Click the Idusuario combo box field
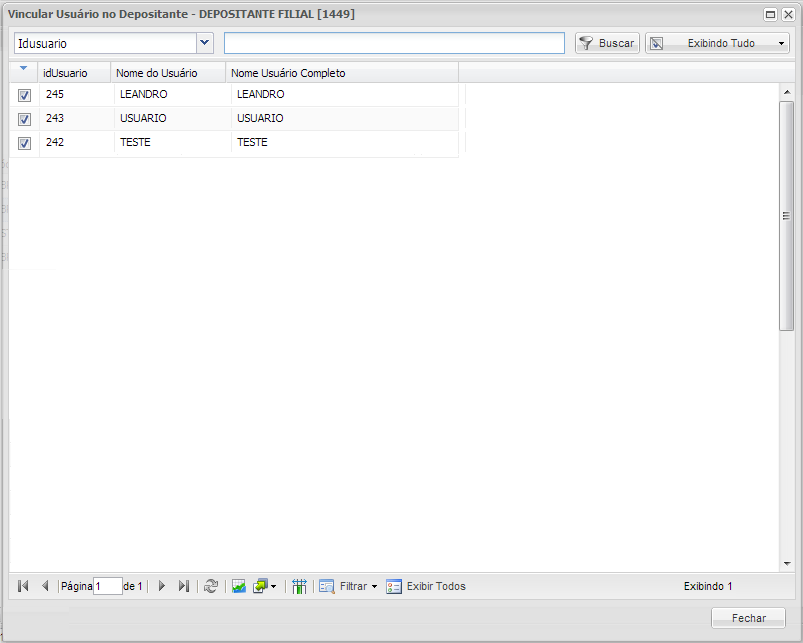 pos(105,43)
